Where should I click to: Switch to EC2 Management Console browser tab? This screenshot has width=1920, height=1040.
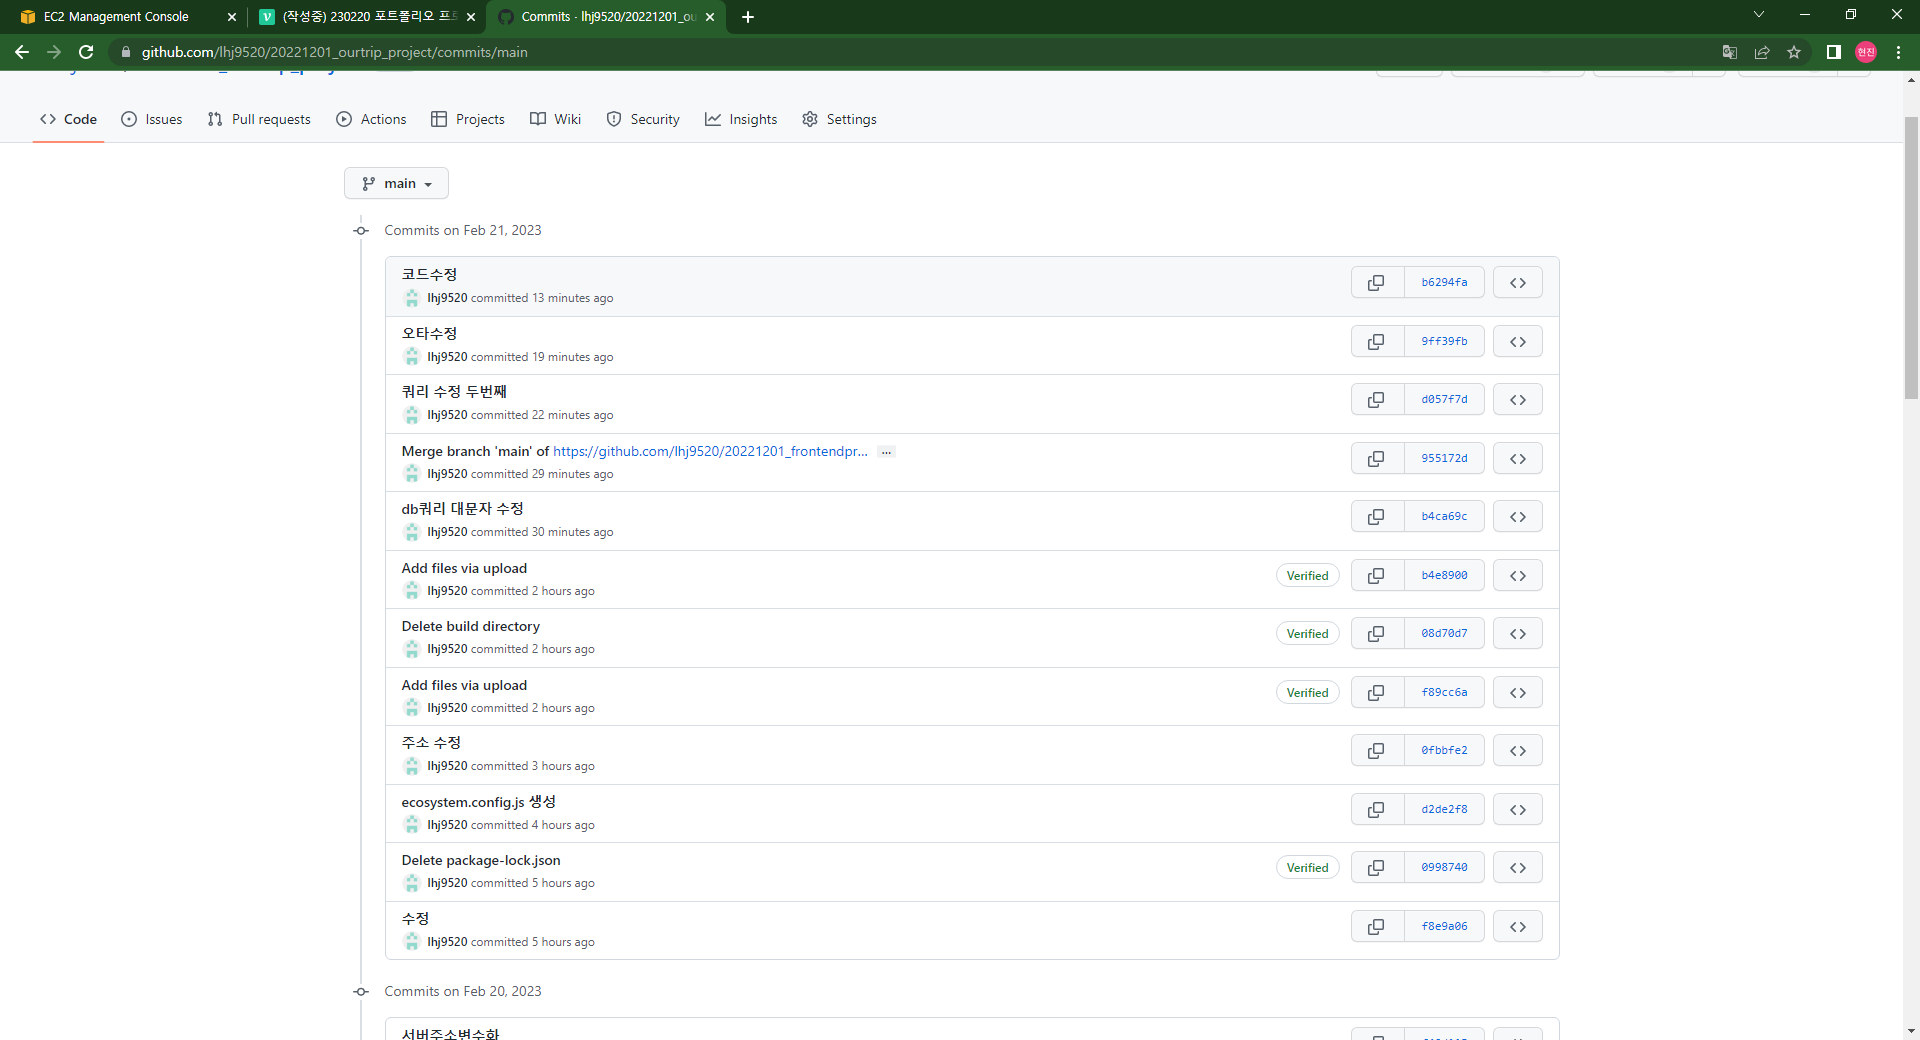click(x=117, y=16)
